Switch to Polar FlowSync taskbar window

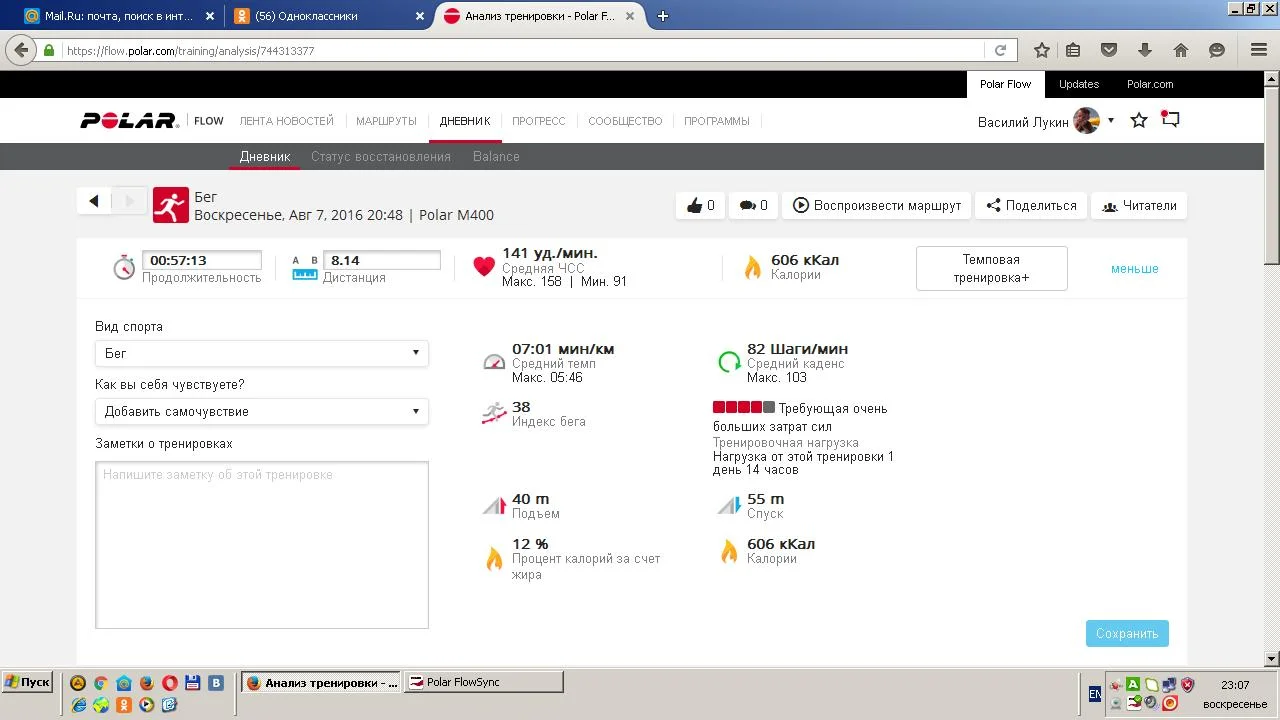tap(484, 682)
